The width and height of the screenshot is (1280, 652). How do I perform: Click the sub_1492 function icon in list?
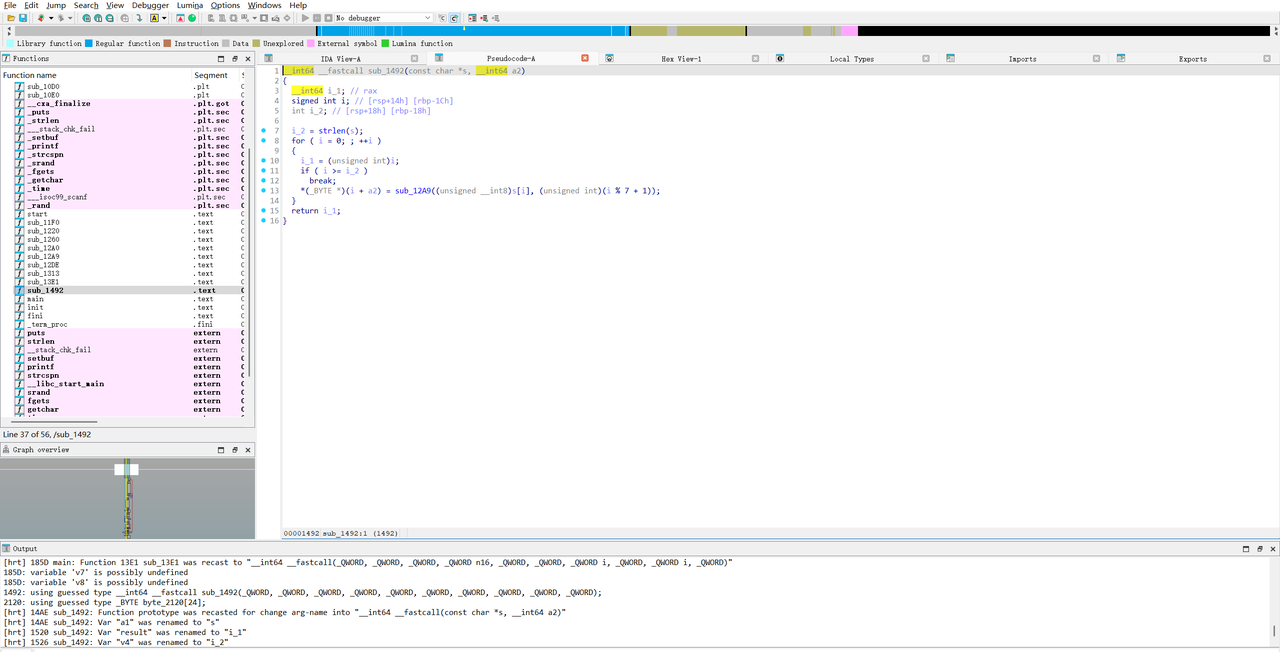[x=19, y=291]
